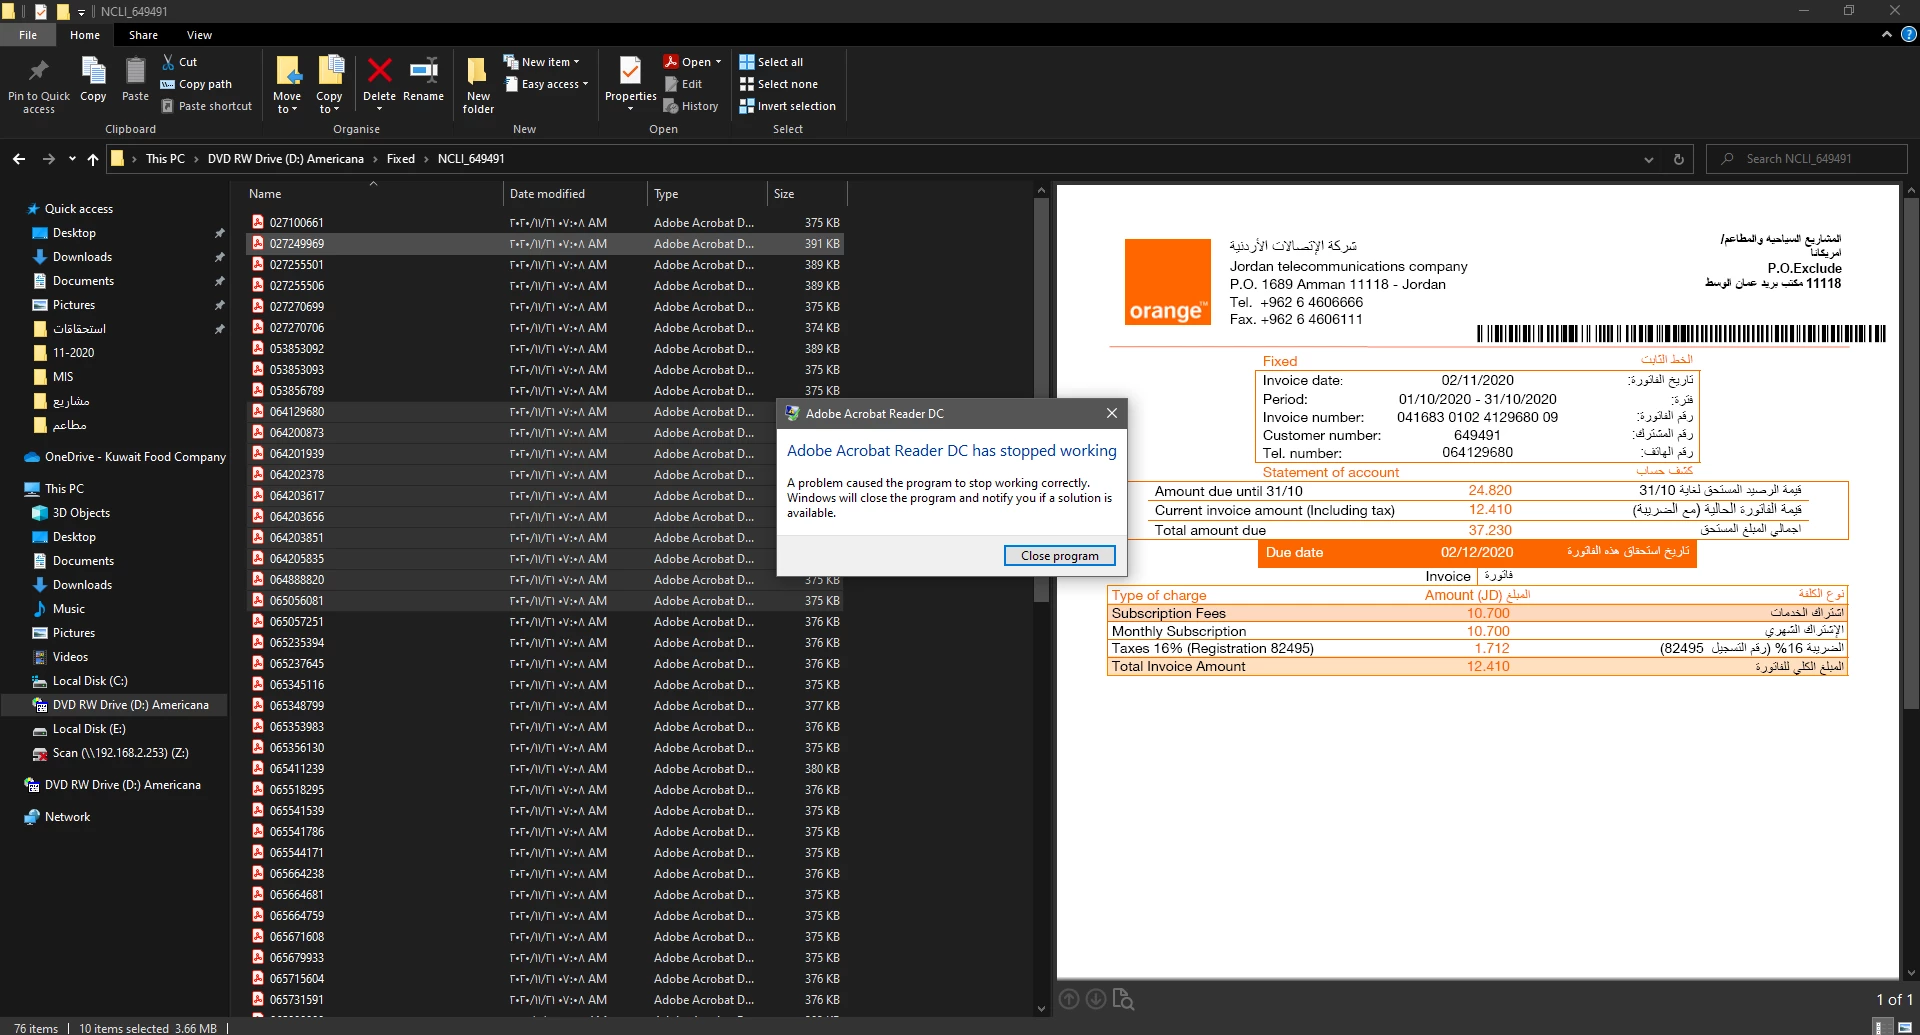This screenshot has height=1035, width=1920.
Task: Select file 065731591
Action: click(545, 1000)
